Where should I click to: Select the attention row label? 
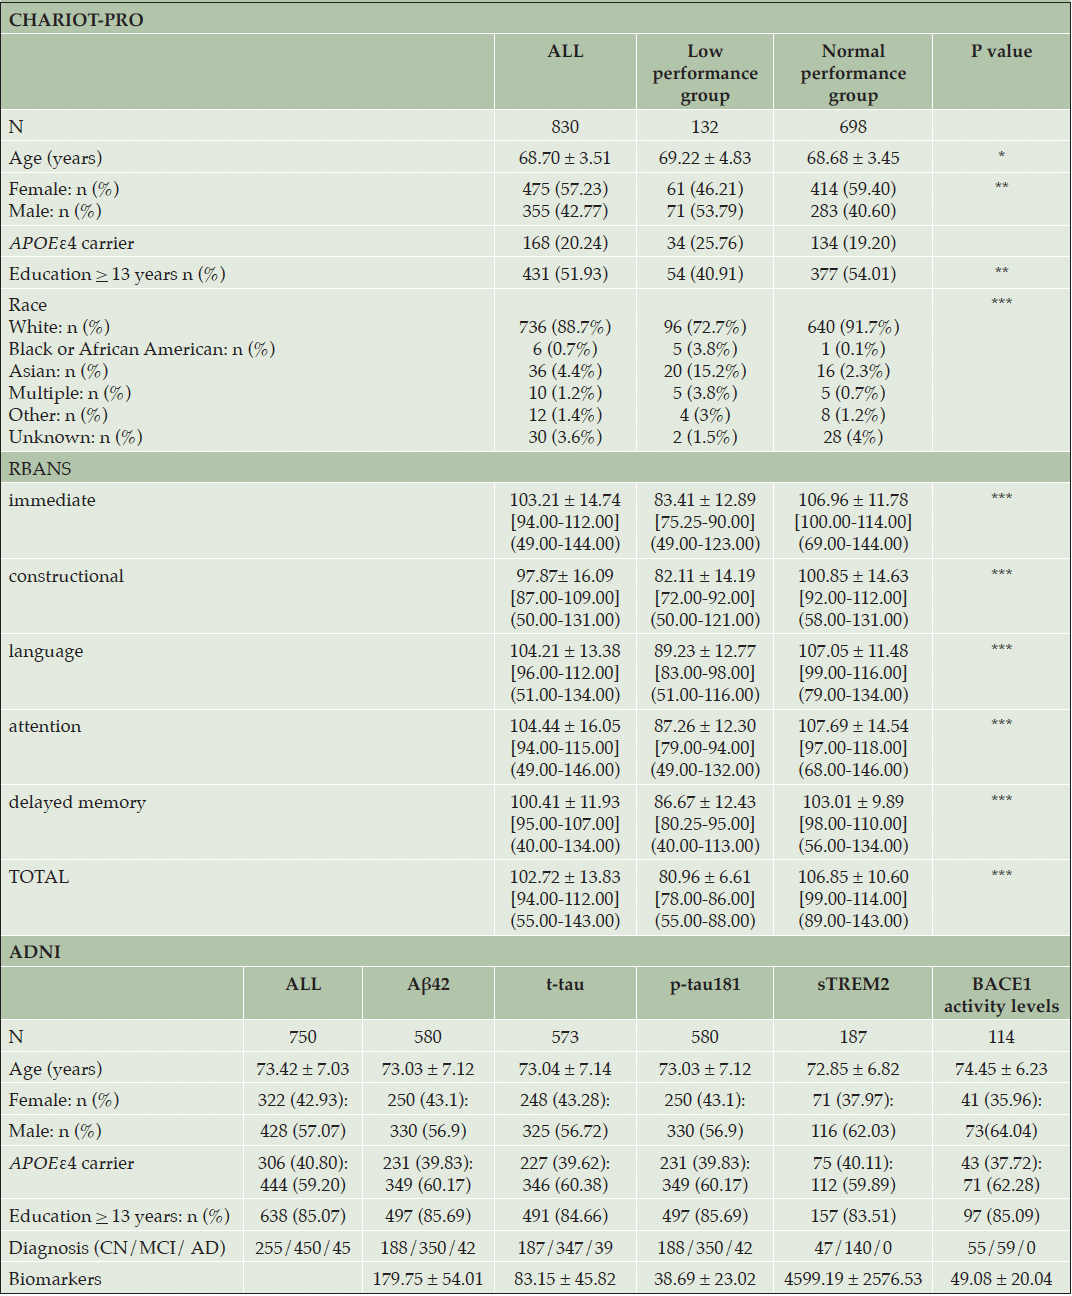[45, 726]
